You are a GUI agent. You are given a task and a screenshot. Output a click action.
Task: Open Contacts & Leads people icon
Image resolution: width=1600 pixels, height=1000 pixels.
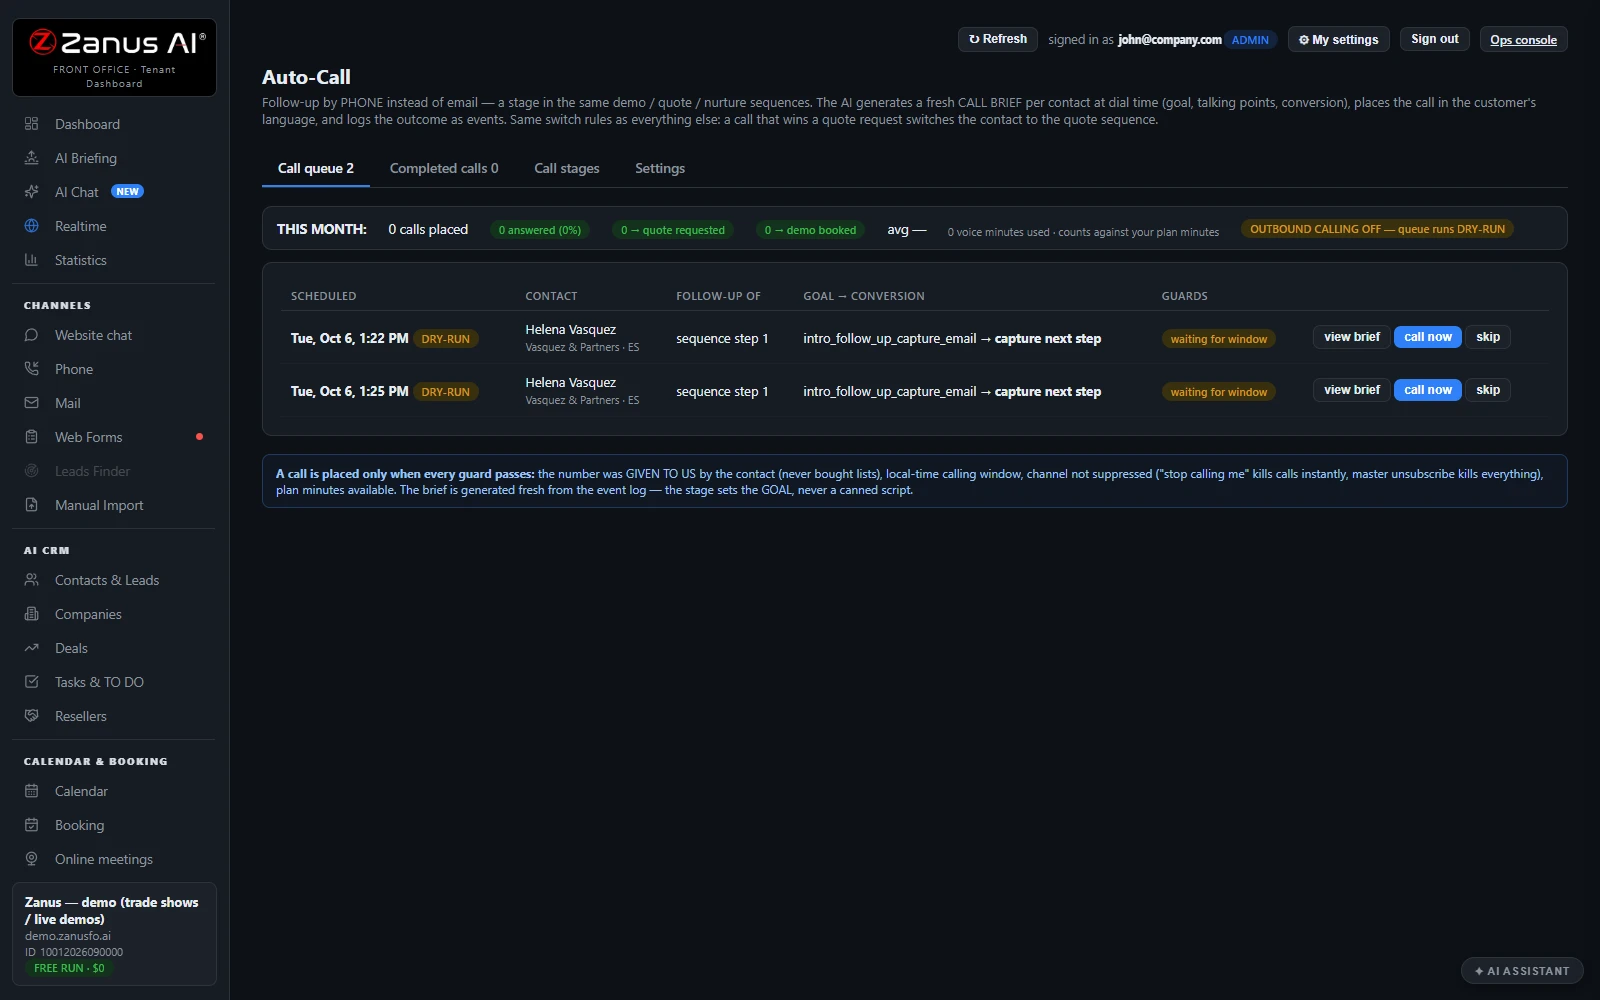click(x=31, y=580)
